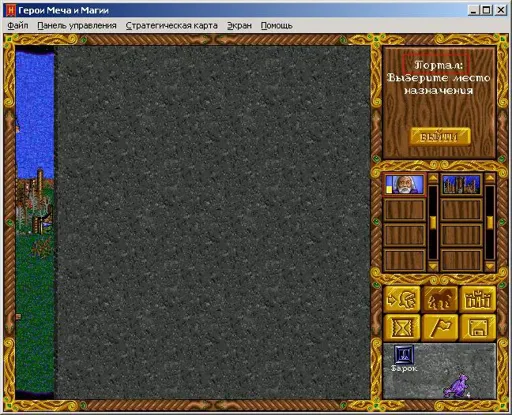Select the bearded wizard hero portrait
This screenshot has width=512, height=415.
pyautogui.click(x=404, y=184)
